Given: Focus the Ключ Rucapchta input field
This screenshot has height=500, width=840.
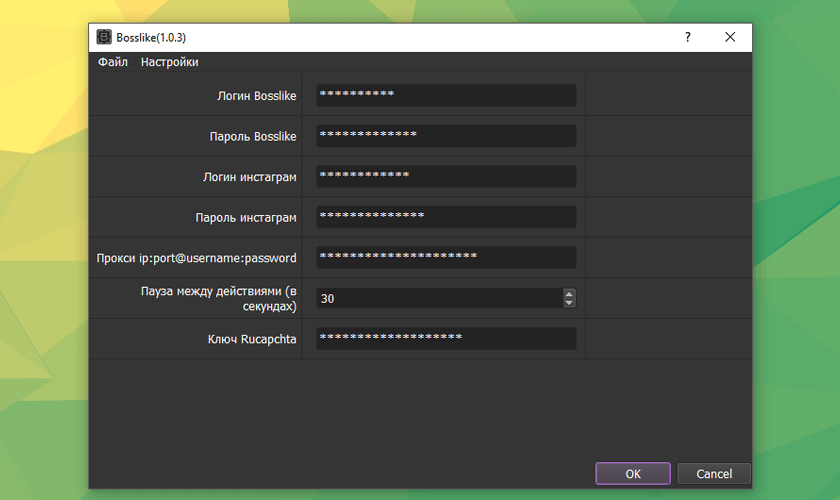Looking at the screenshot, I should tap(446, 339).
